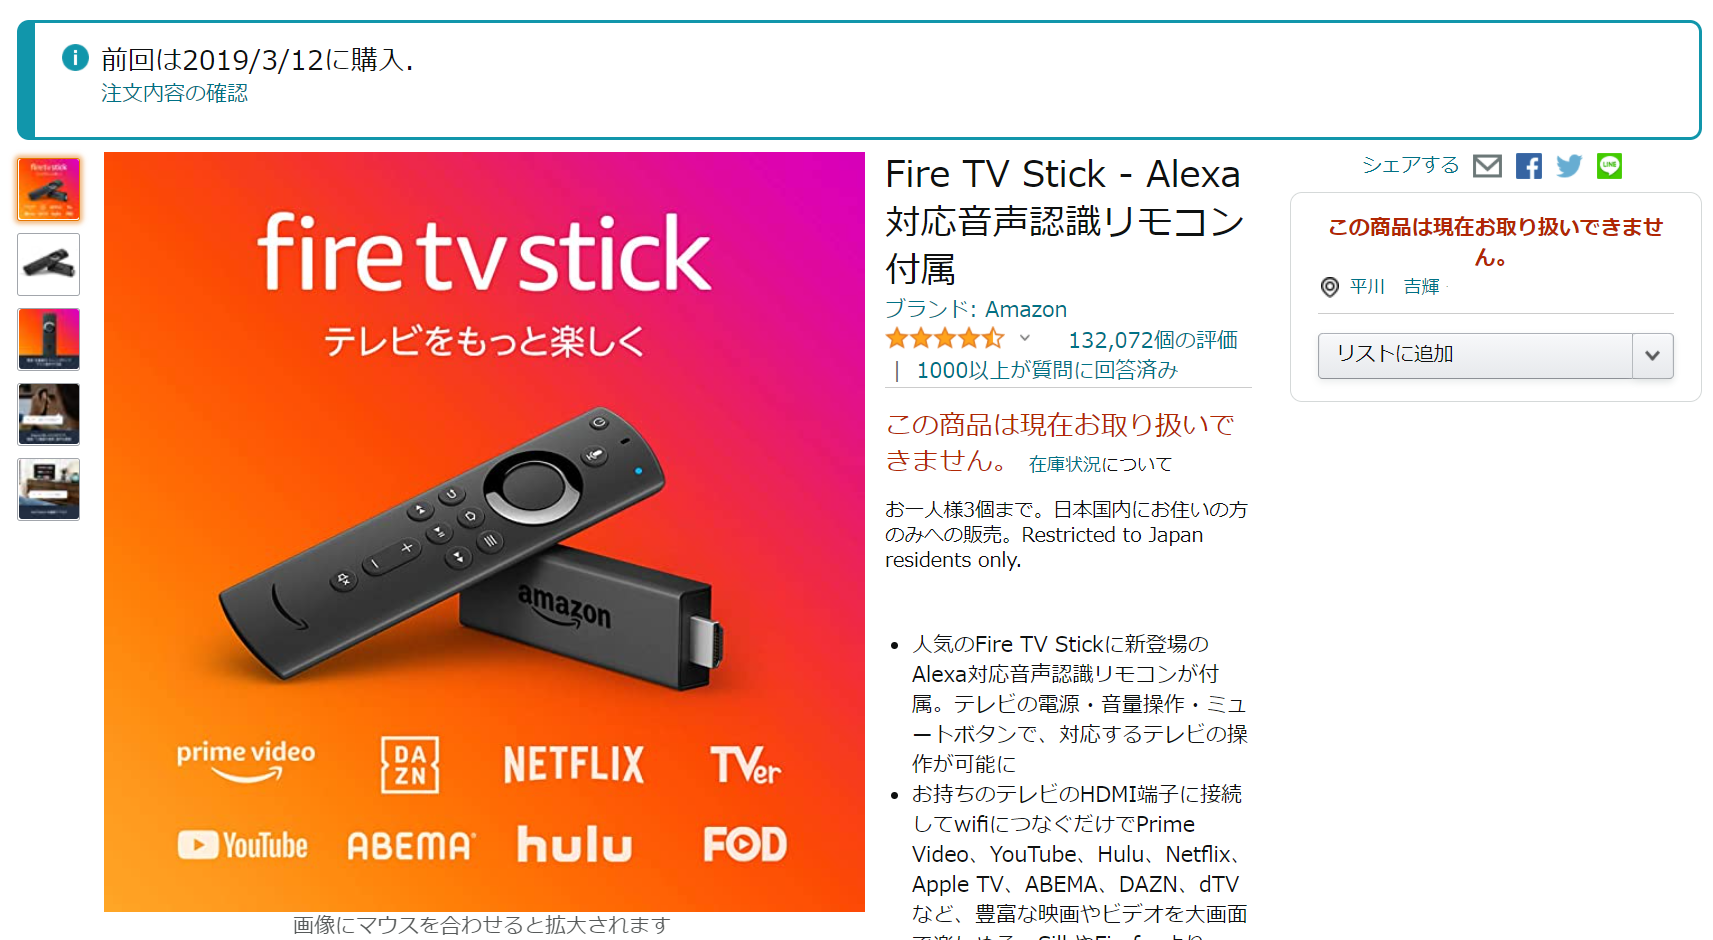Expand the star rating breakdown chevron

[1025, 338]
